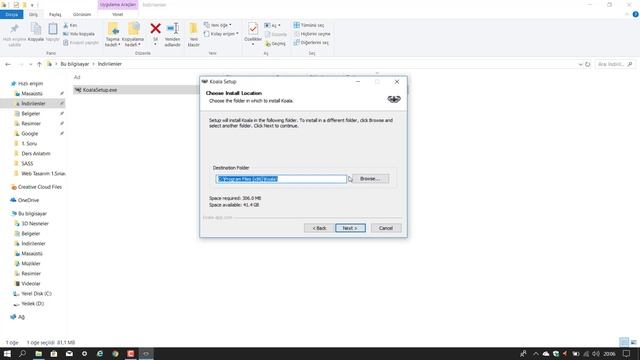Open recent locations dropdown beside nav arrows

coord(30,64)
